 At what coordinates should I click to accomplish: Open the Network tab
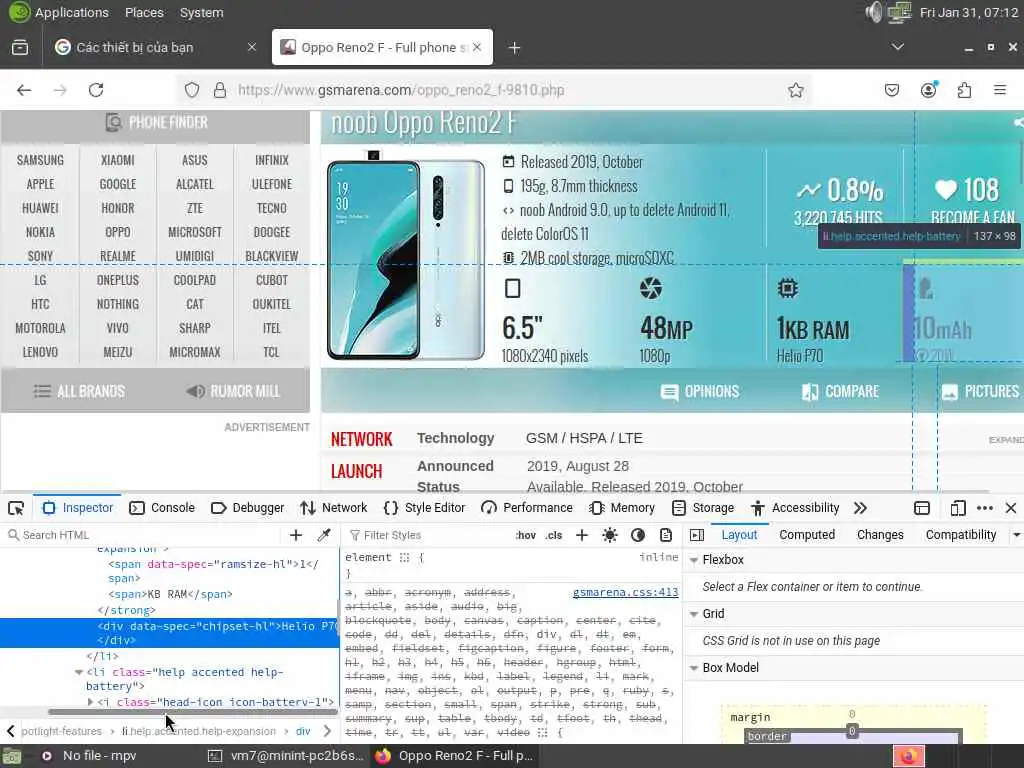(334, 508)
